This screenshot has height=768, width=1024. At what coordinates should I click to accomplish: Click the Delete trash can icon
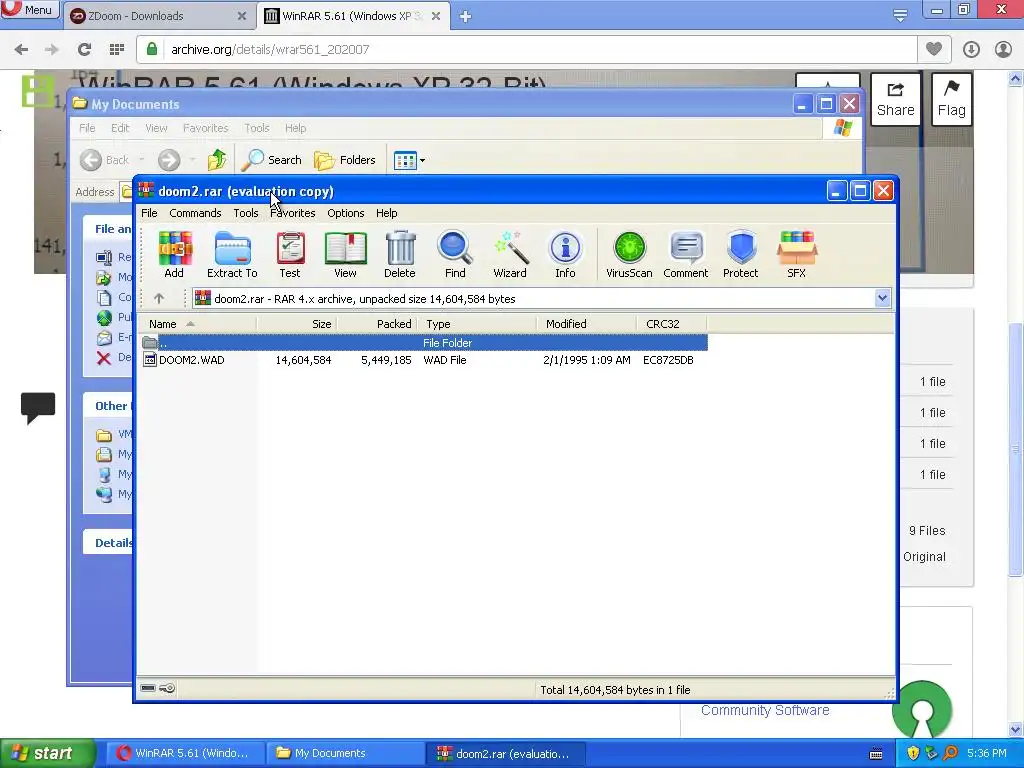[x=400, y=255]
